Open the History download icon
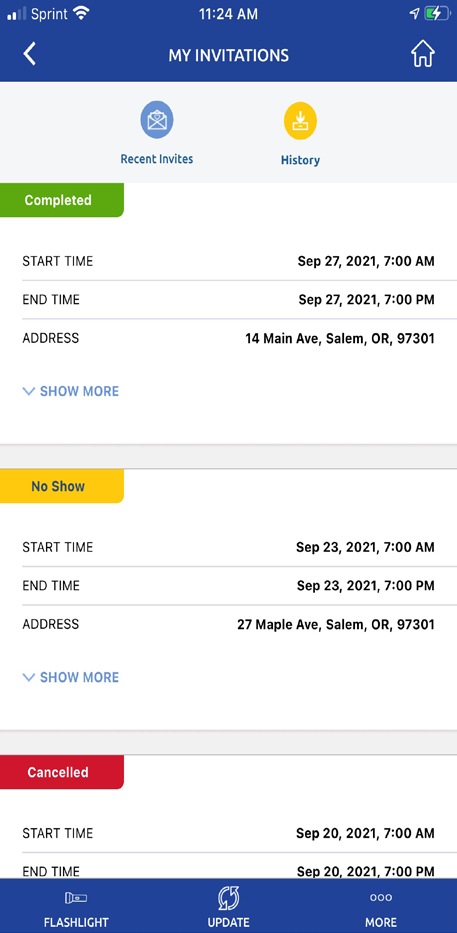This screenshot has height=933, width=457. (x=300, y=121)
